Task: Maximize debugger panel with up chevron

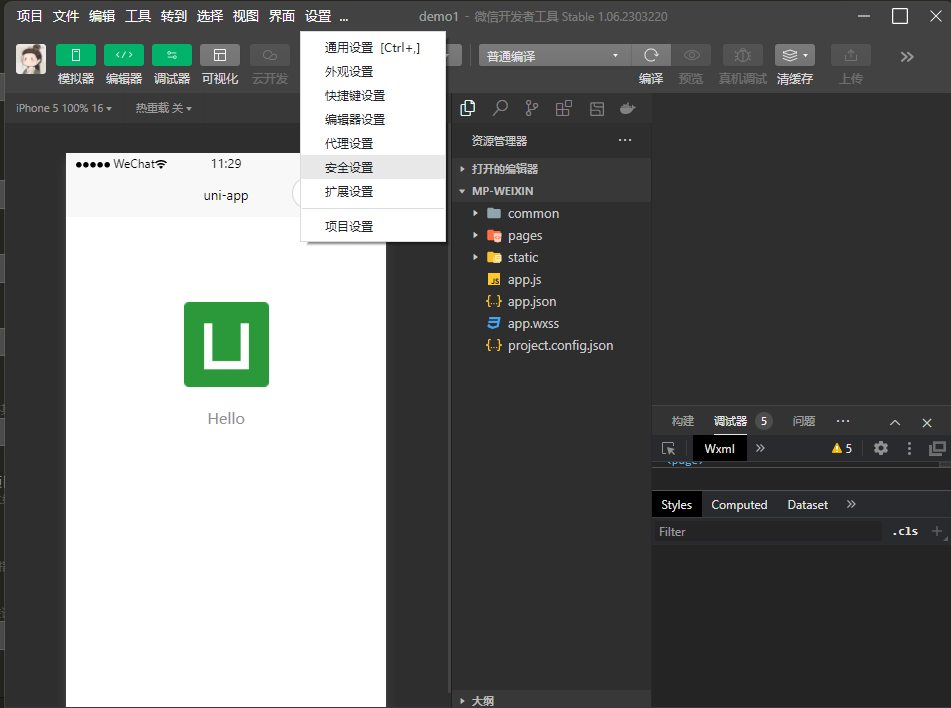Action: point(895,423)
